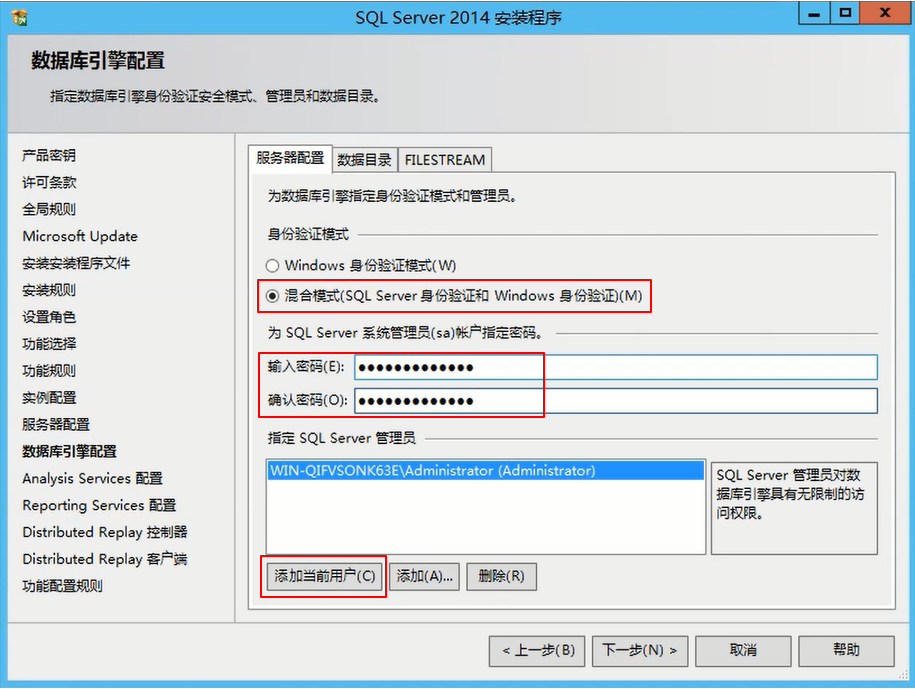
Task: Click the 删除(R) button
Action: (x=501, y=576)
